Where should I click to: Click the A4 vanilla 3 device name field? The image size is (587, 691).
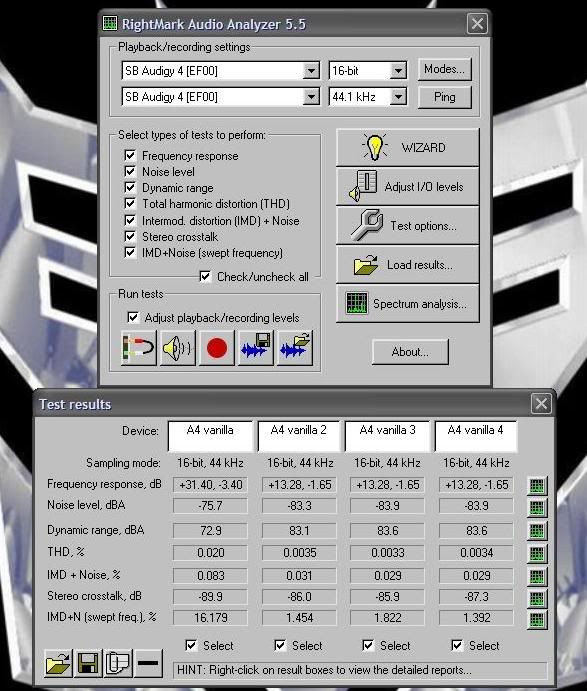[387, 436]
